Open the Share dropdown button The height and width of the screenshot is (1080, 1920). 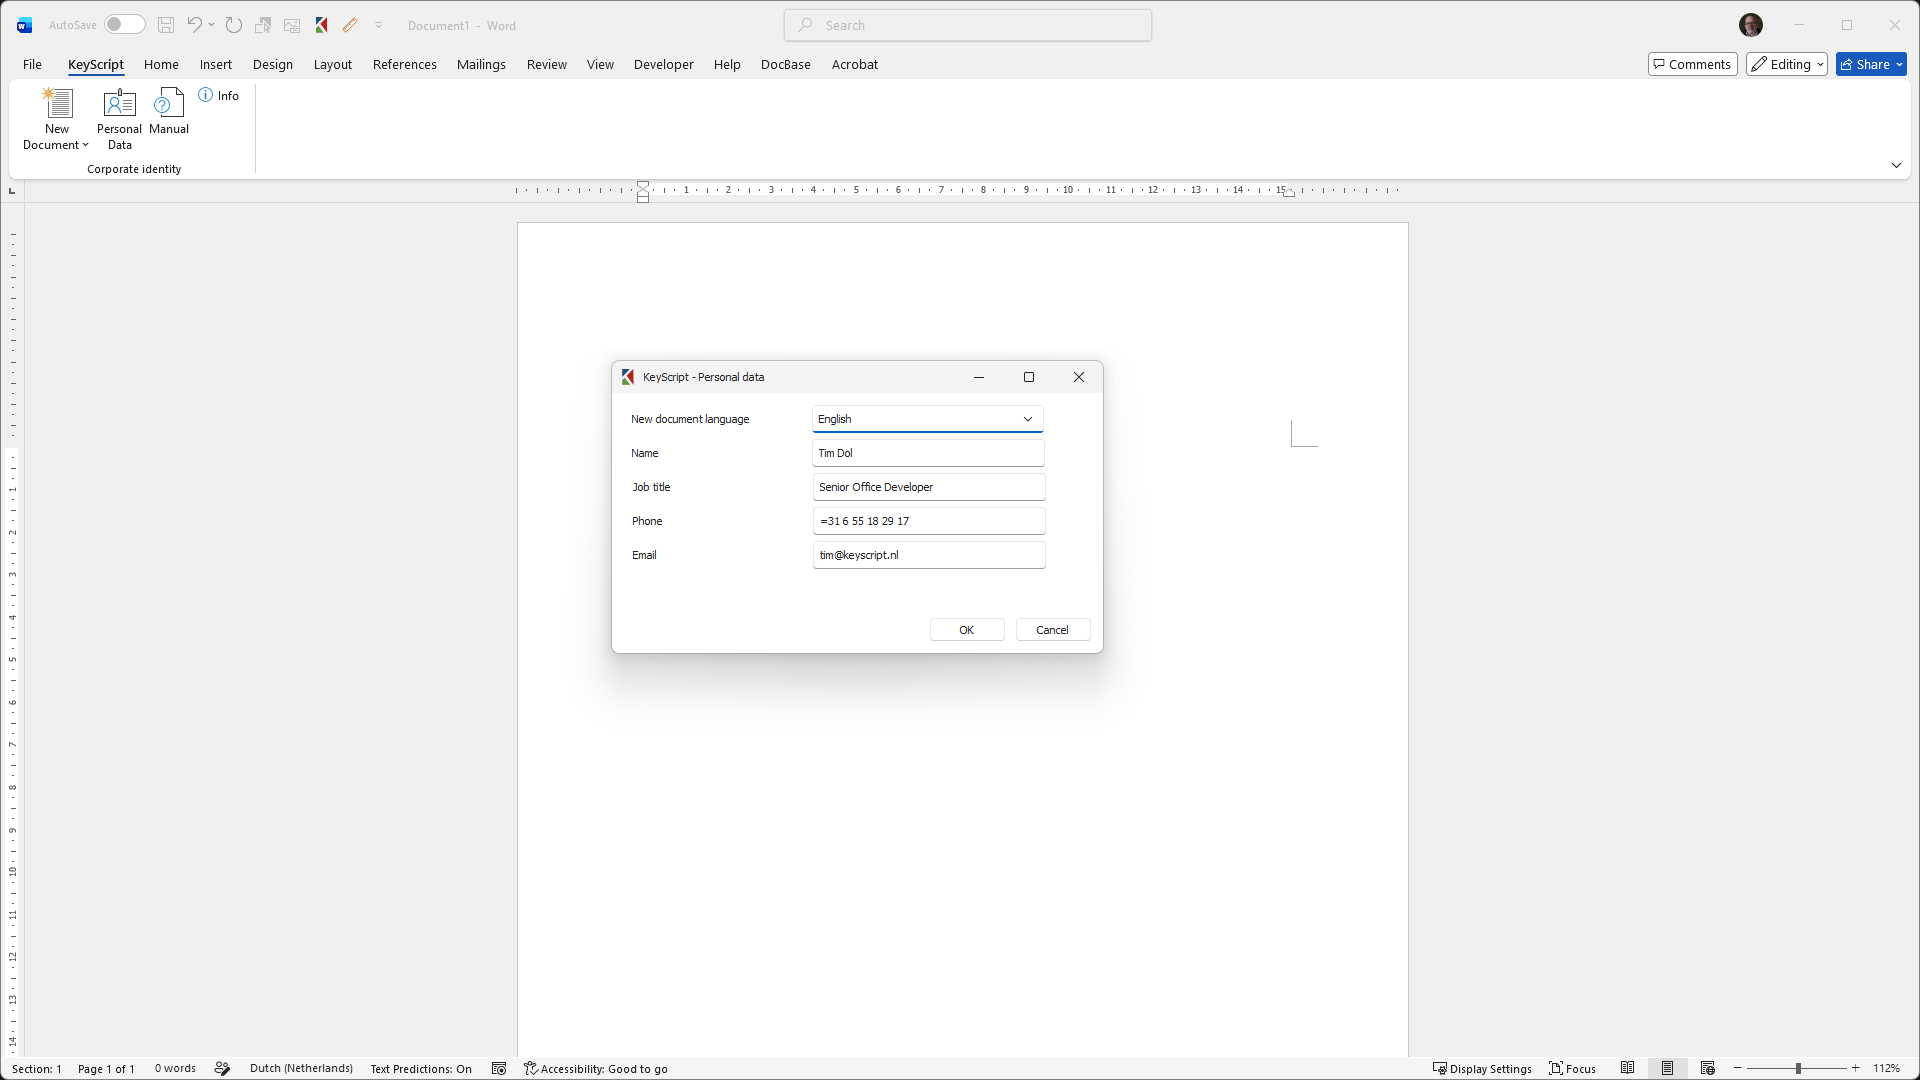pos(1871,64)
